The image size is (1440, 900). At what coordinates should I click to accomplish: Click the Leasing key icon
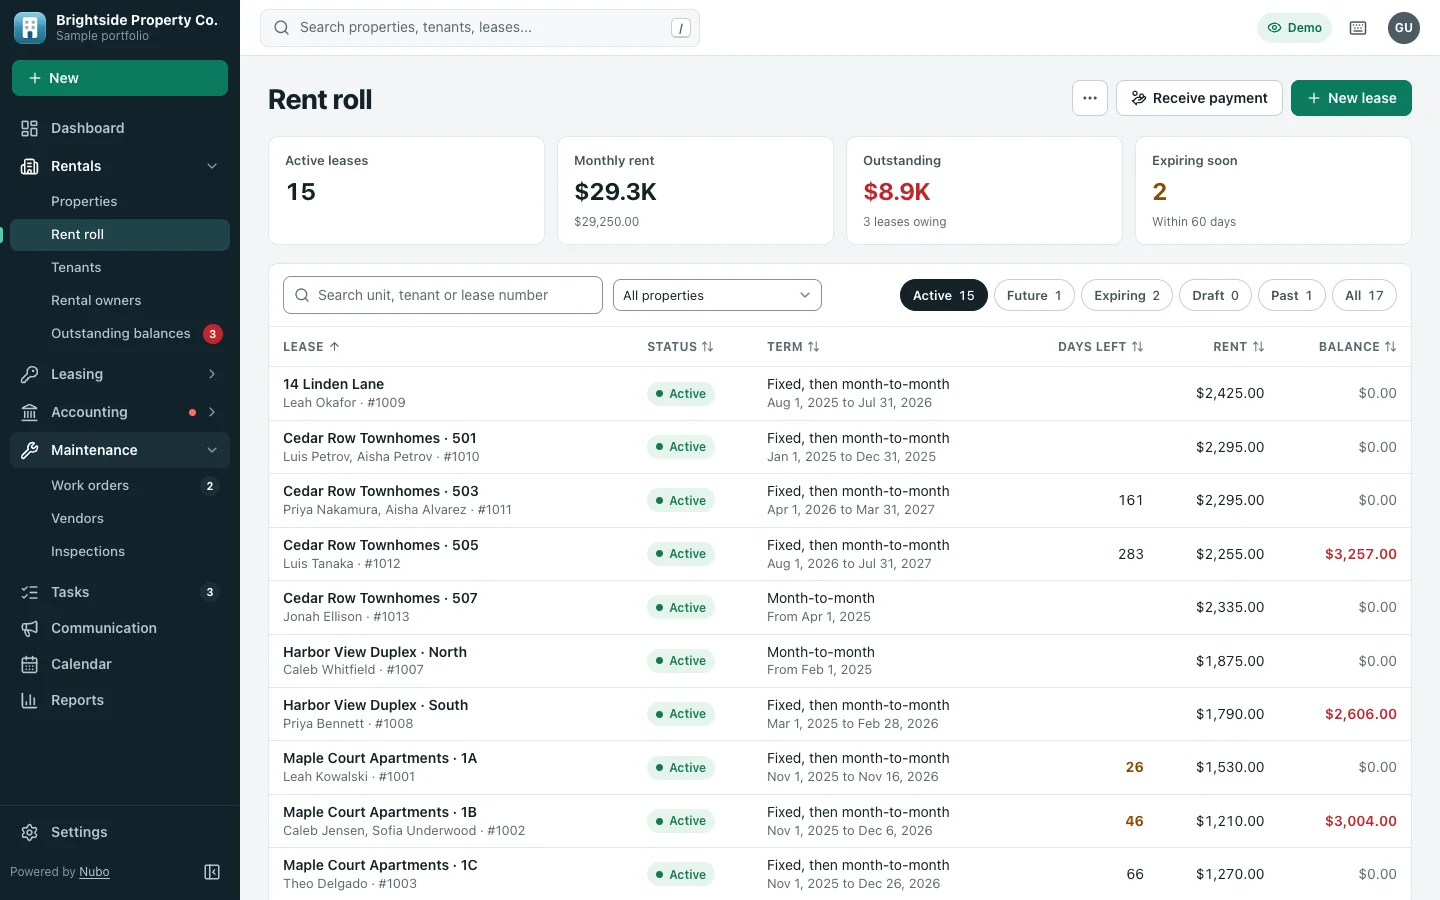(30, 374)
